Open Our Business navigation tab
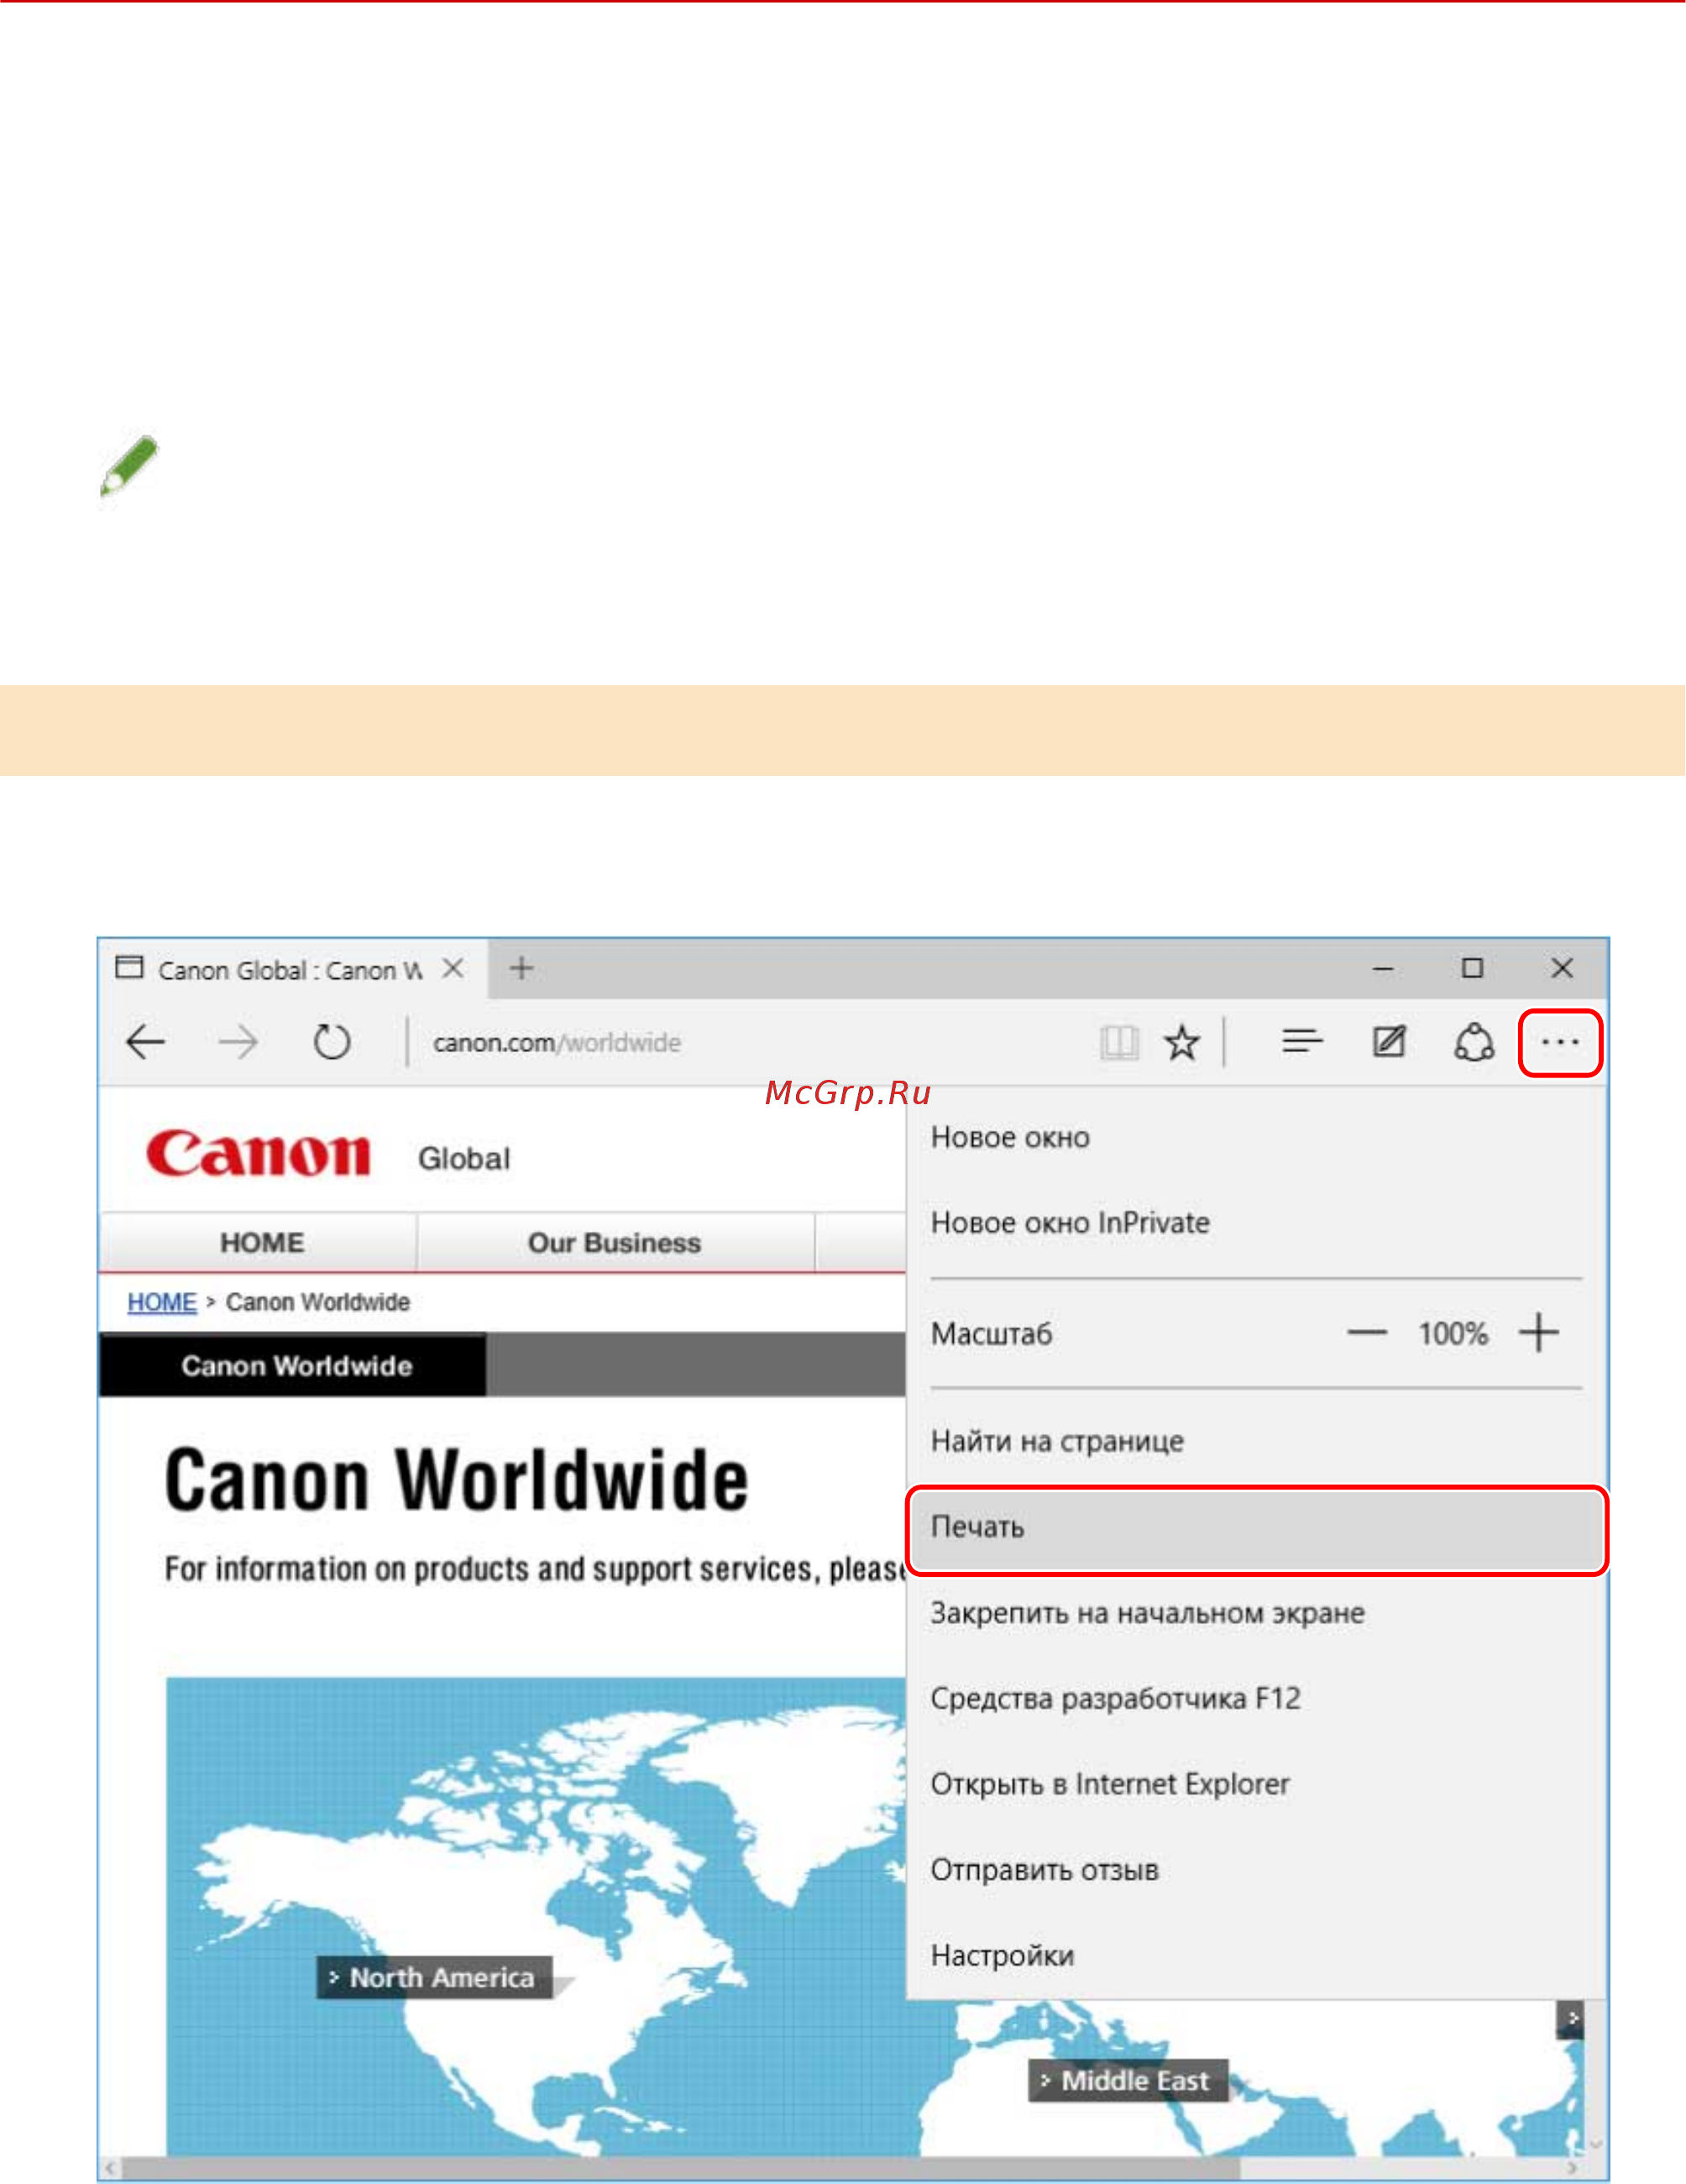 point(615,1242)
